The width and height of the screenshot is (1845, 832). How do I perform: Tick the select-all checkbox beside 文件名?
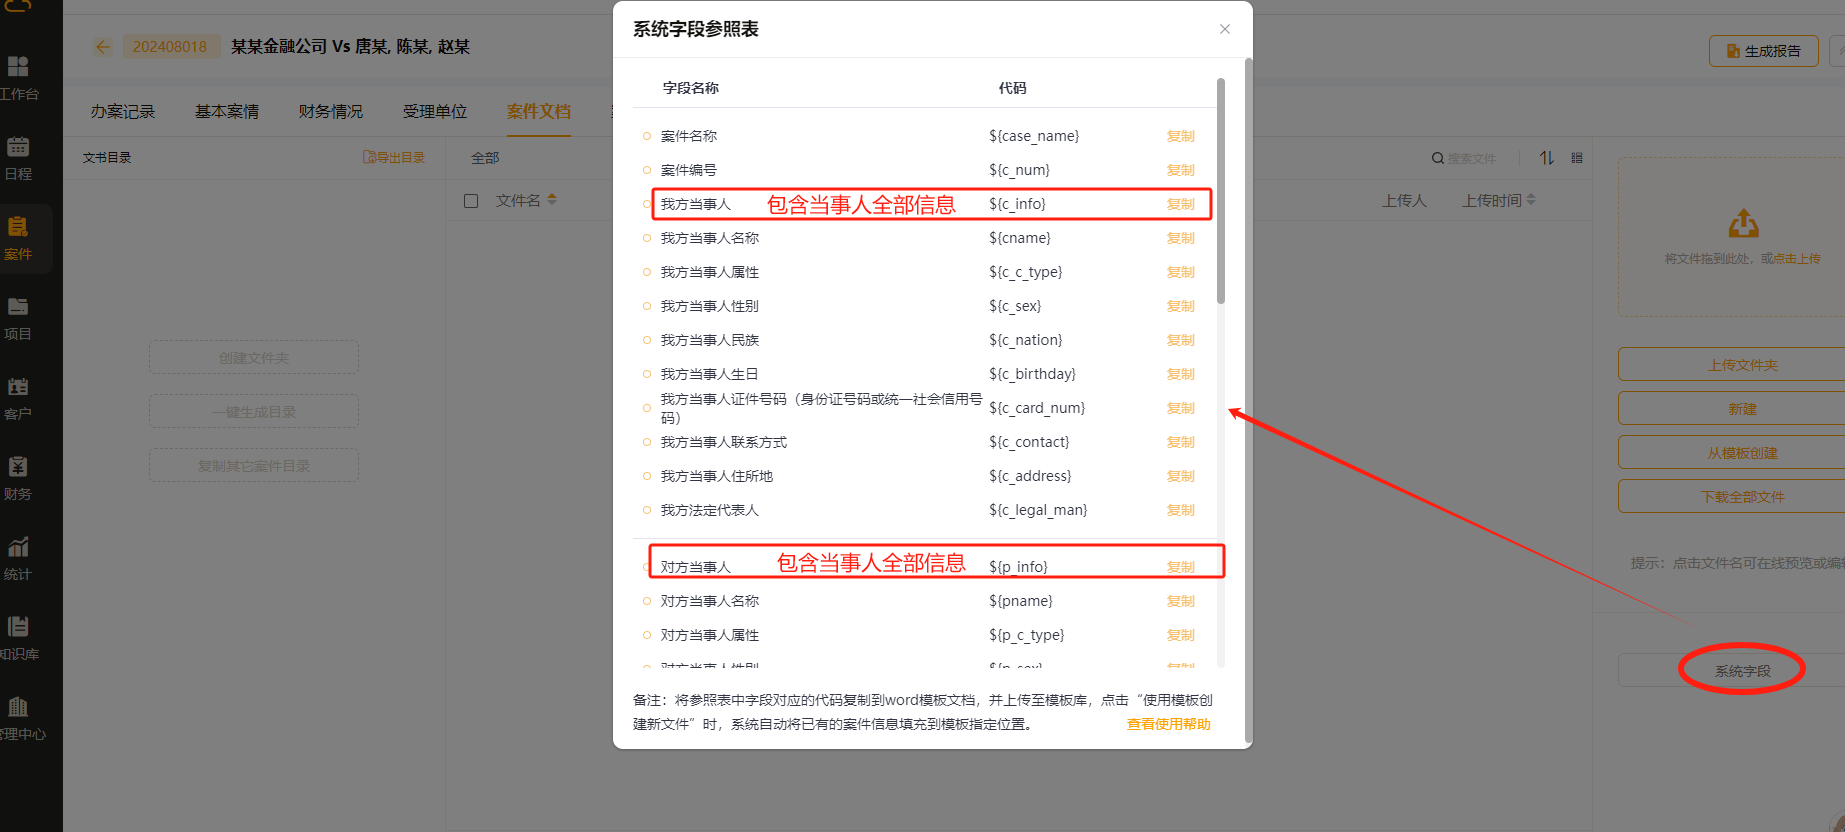click(x=471, y=201)
